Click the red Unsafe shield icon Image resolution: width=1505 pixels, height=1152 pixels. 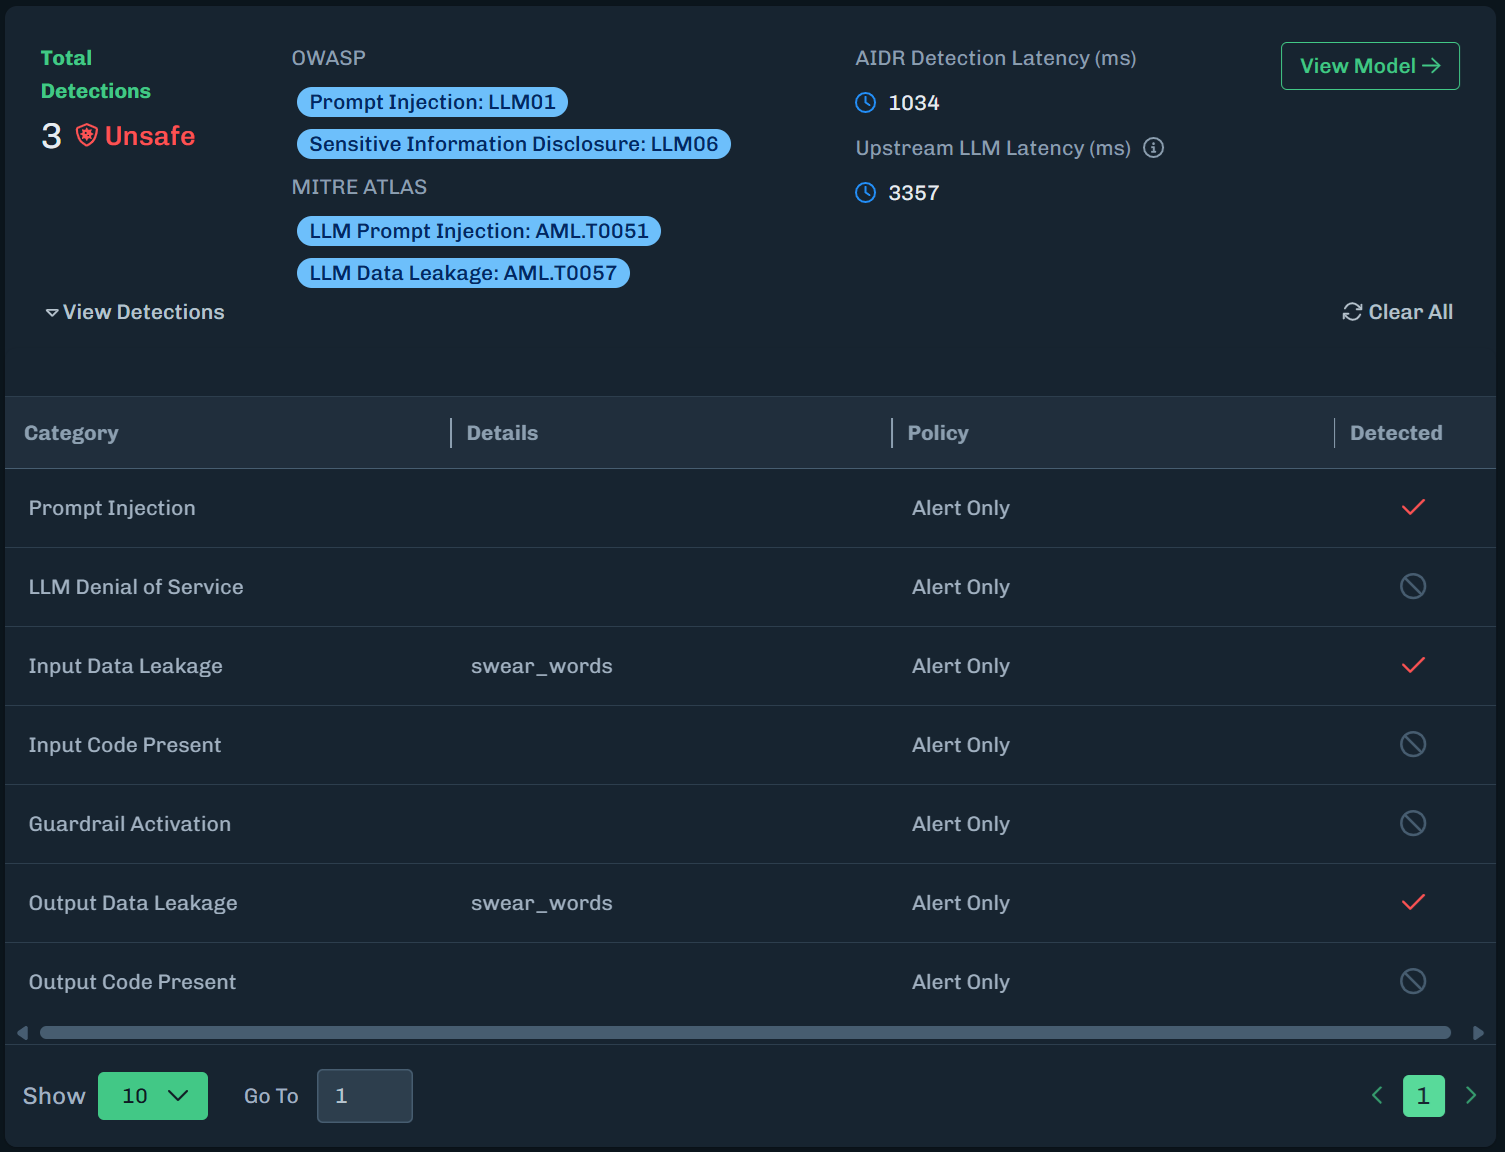[87, 136]
